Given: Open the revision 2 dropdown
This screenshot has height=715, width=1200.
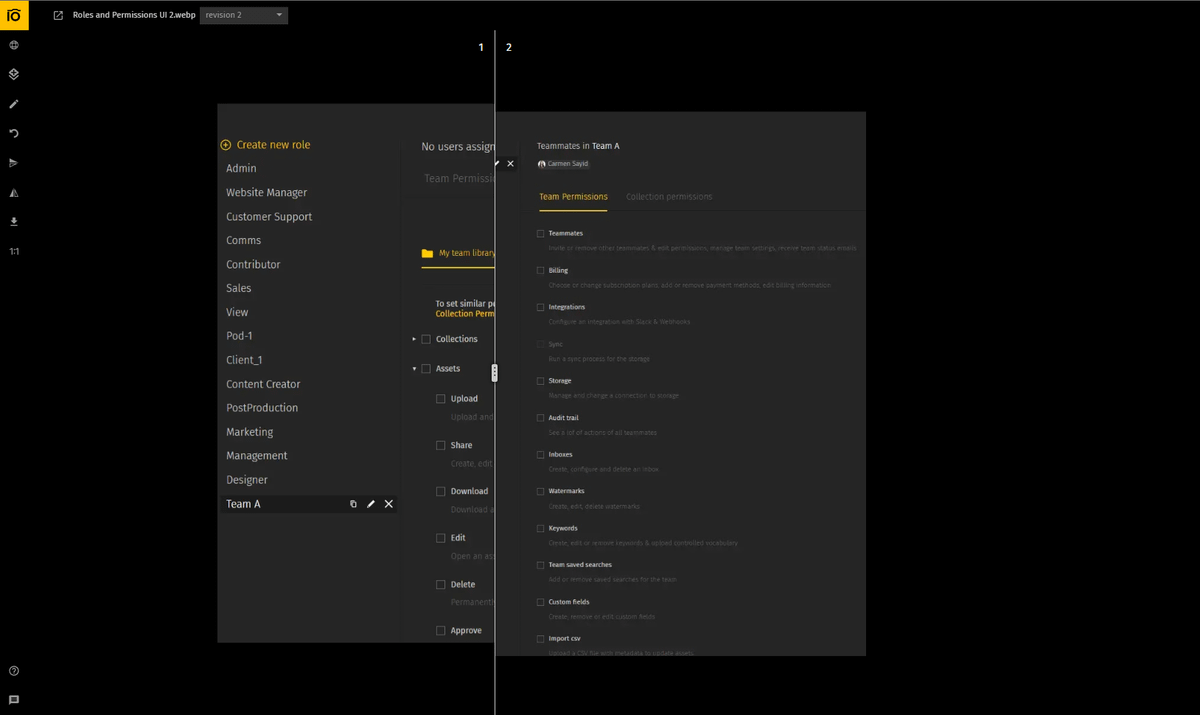Looking at the screenshot, I should pos(244,15).
